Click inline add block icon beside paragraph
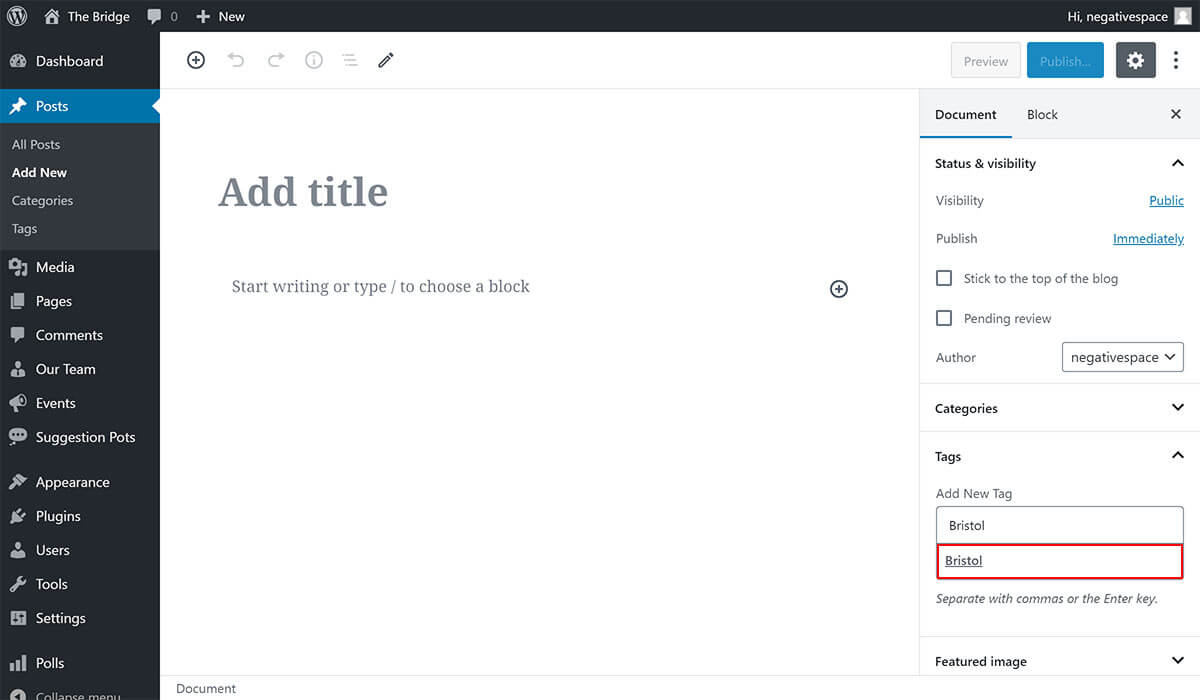The height and width of the screenshot is (700, 1200). point(839,289)
